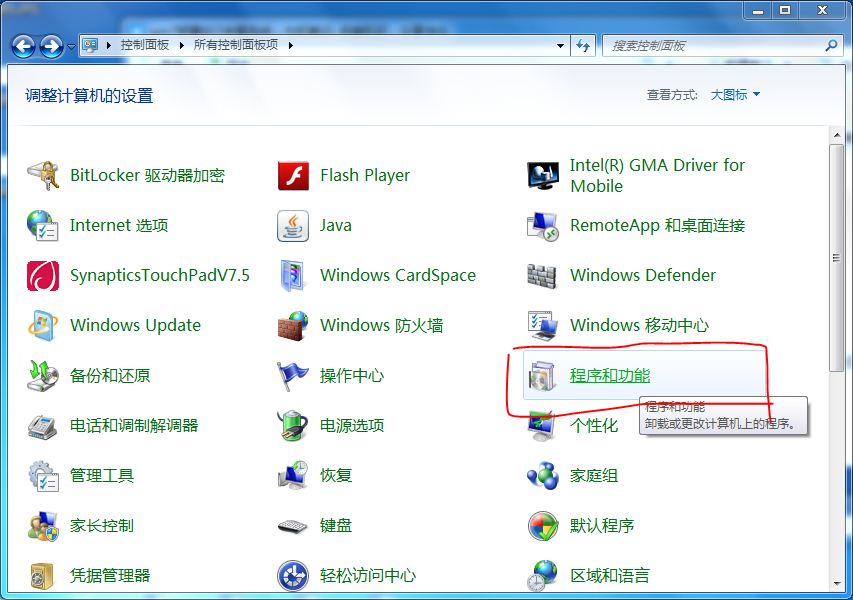Open the 大图标 view mode dropdown

(735, 95)
